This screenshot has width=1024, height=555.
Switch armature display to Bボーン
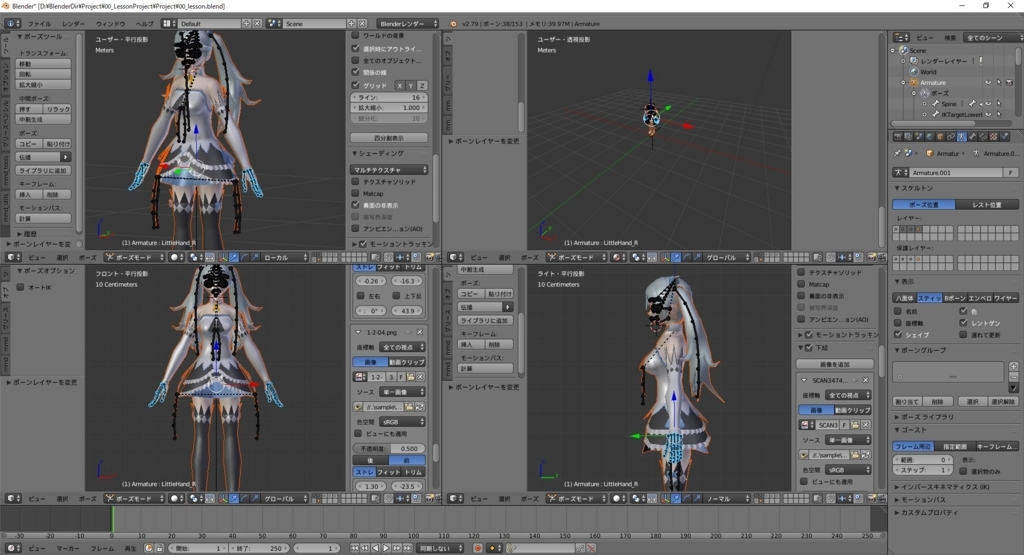click(954, 298)
